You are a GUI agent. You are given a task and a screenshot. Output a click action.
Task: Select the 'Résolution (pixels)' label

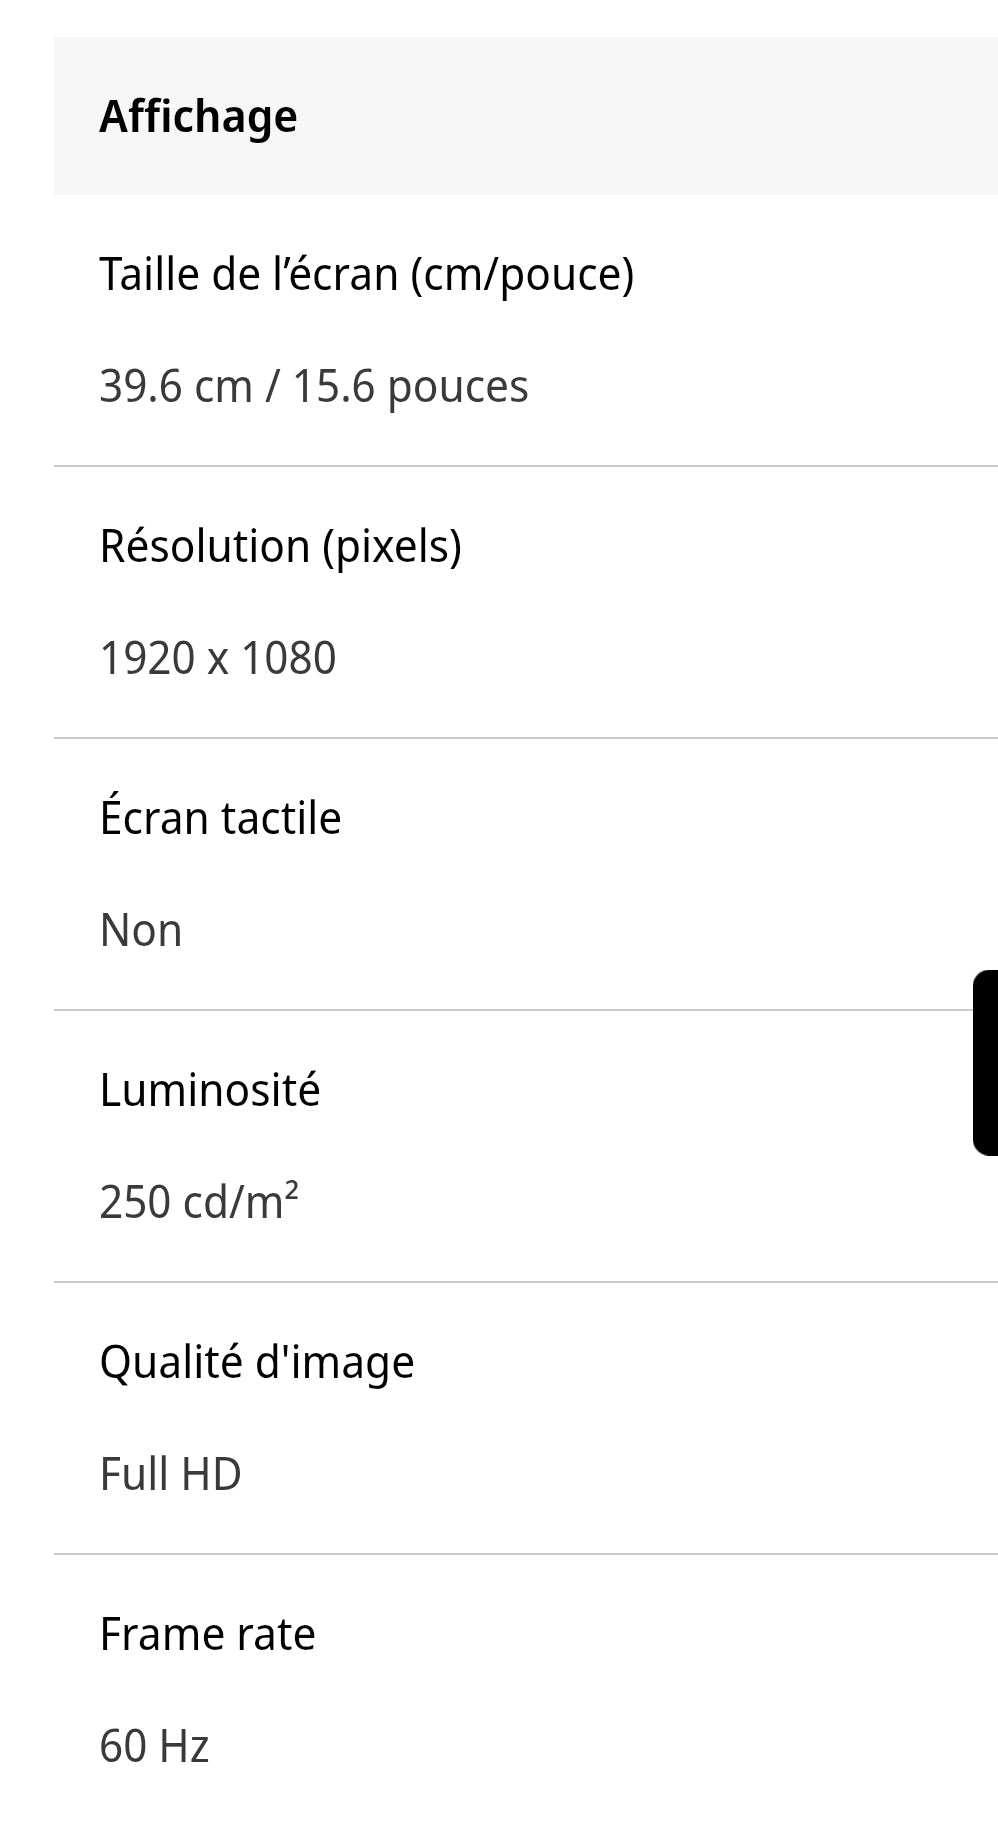tap(281, 547)
